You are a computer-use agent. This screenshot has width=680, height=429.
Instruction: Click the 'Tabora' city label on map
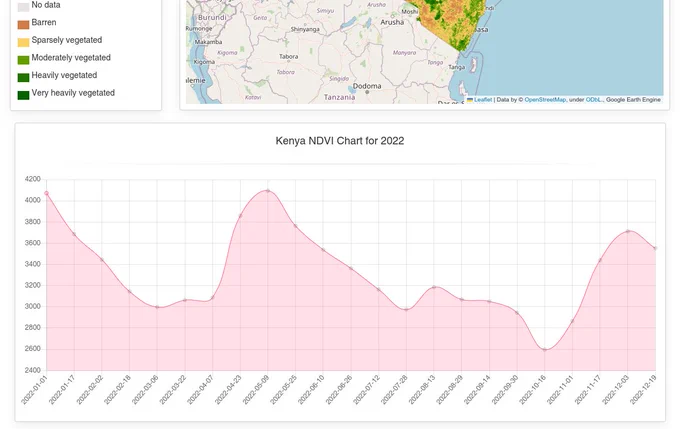(288, 57)
